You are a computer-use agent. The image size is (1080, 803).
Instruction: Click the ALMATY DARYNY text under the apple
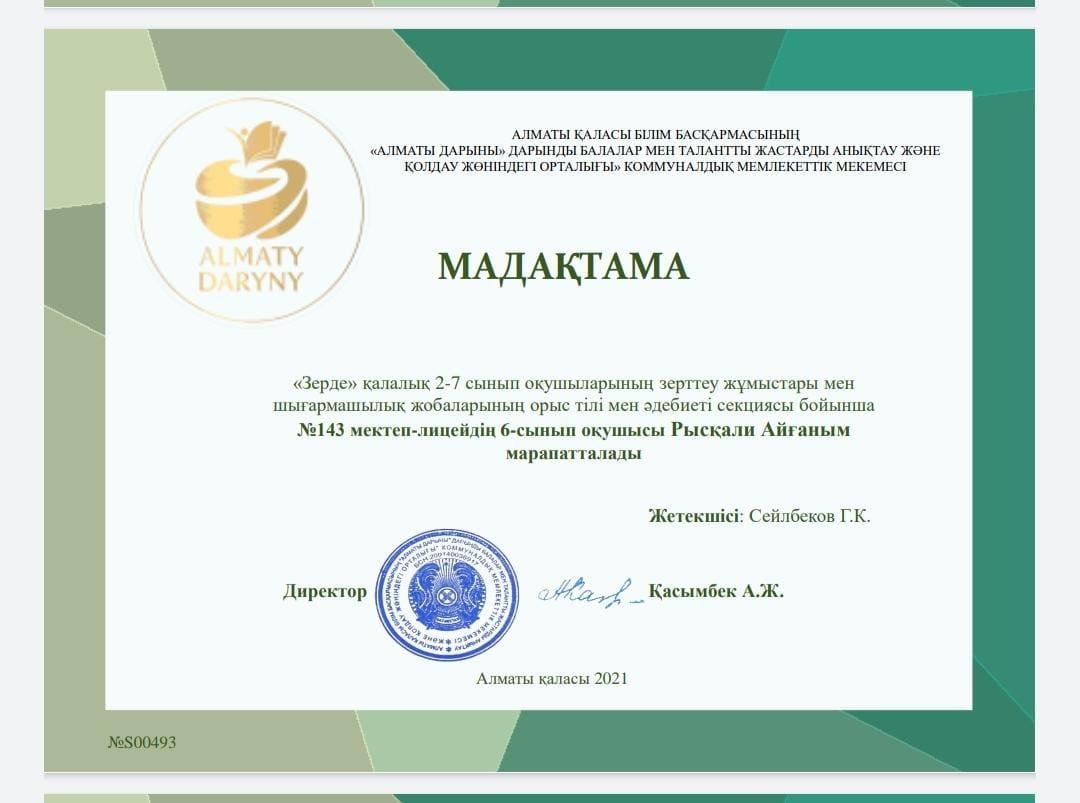click(x=250, y=269)
